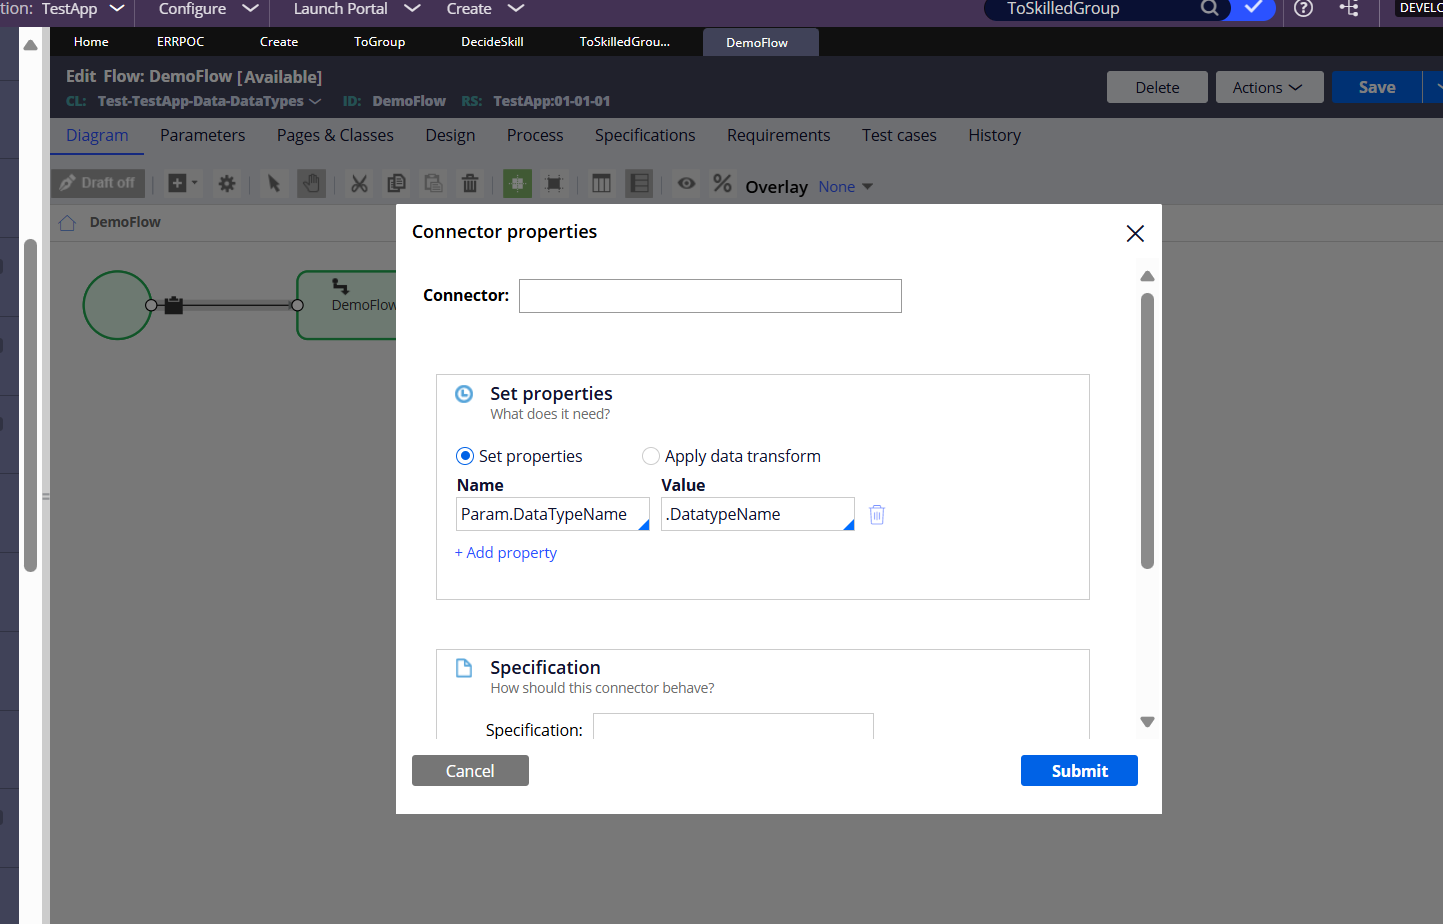
Task: Choose the Apply data transform option
Action: tap(651, 455)
